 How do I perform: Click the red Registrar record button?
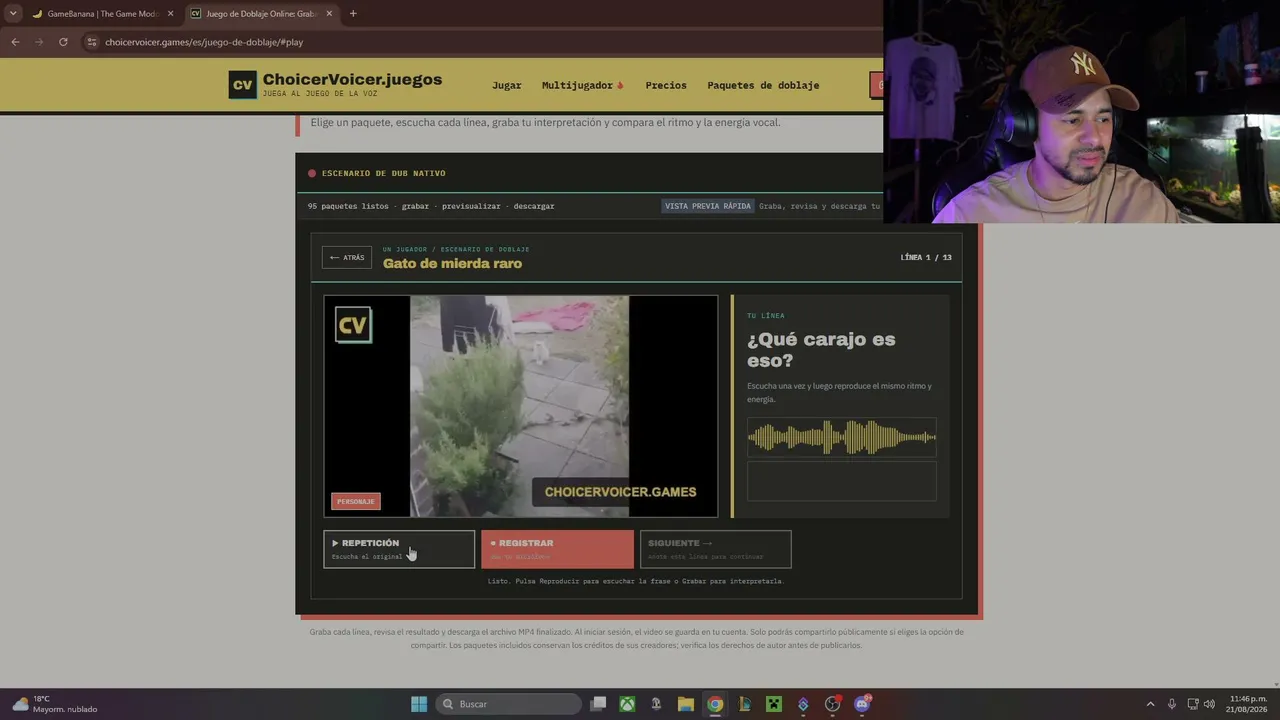[x=557, y=549]
